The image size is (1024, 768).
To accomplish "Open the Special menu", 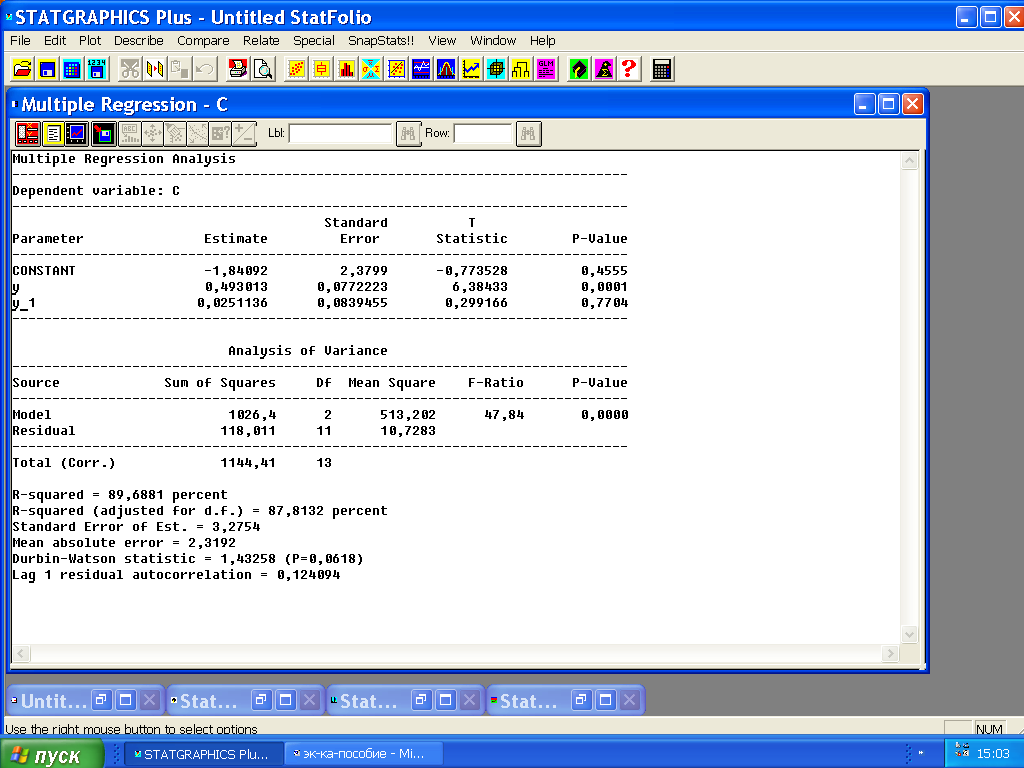I will [x=313, y=40].
